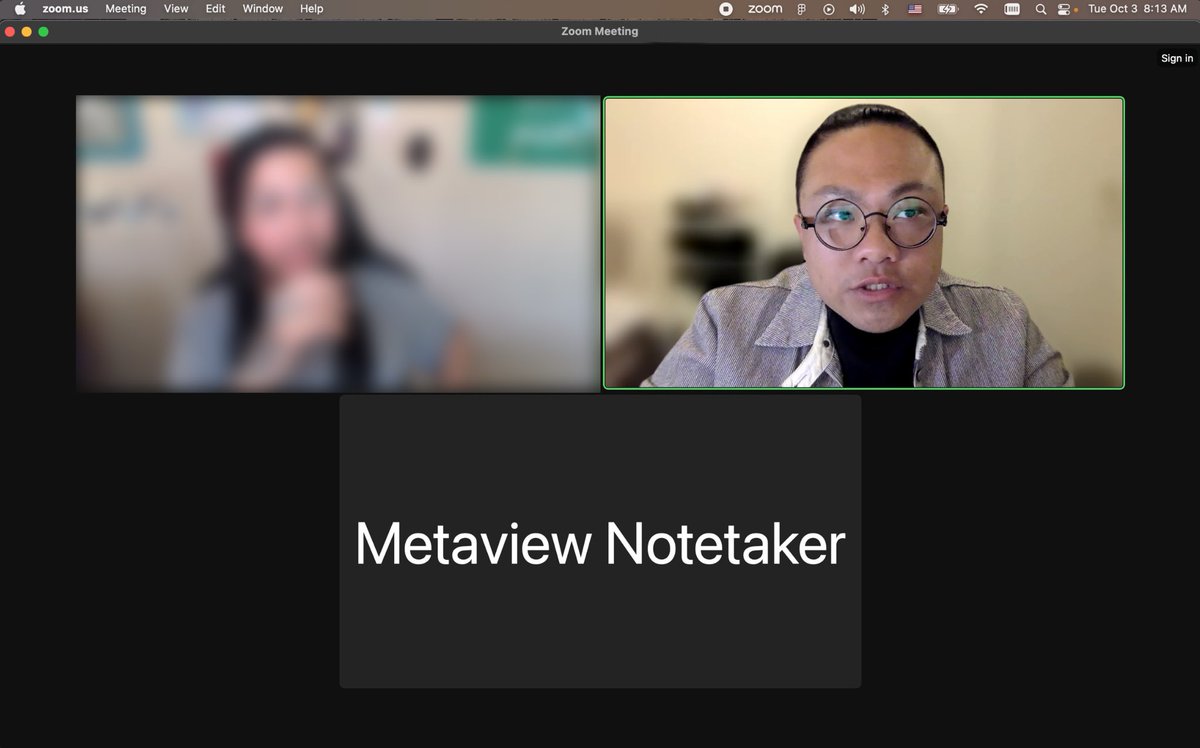The image size is (1200, 748).
Task: Click the Sign in button
Action: coord(1177,58)
